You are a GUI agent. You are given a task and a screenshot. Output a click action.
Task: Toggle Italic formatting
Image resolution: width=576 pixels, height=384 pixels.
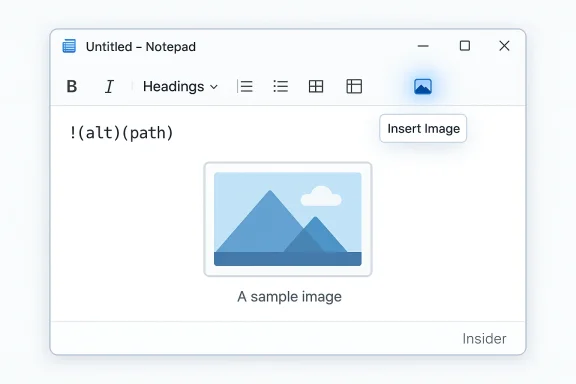click(109, 87)
